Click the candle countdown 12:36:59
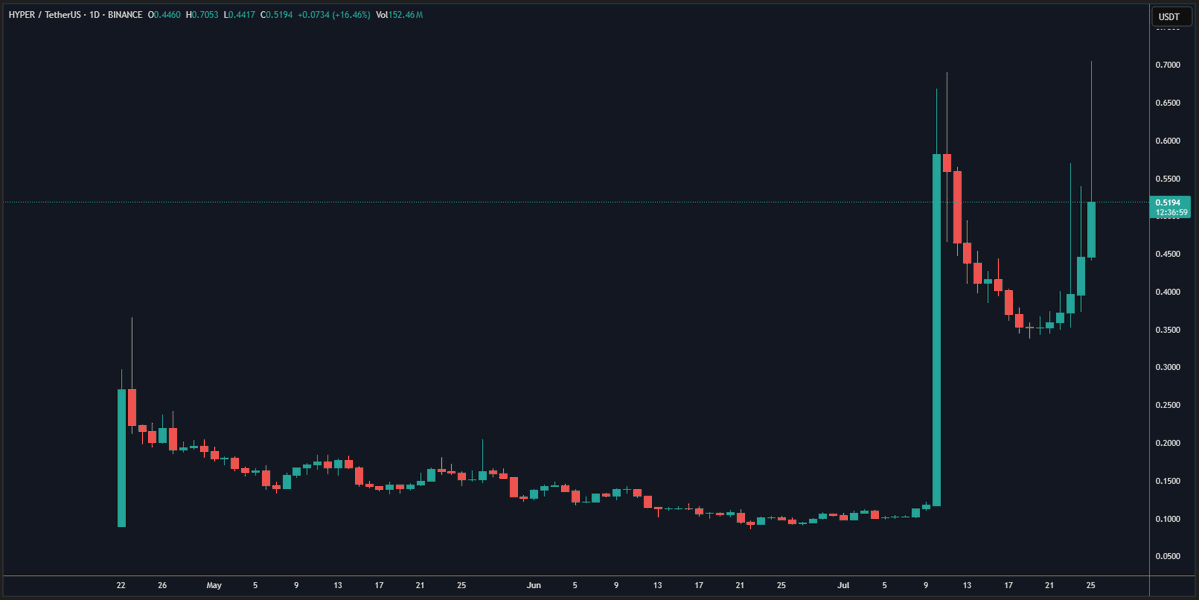 coord(1169,212)
